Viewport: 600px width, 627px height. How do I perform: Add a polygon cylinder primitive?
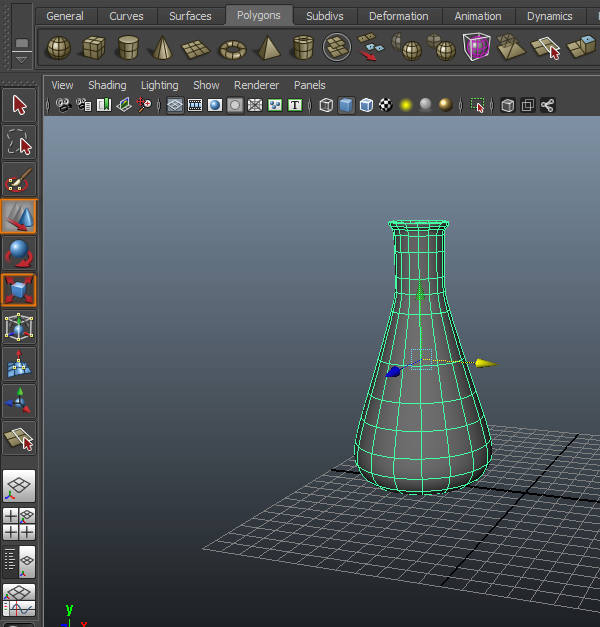click(128, 48)
